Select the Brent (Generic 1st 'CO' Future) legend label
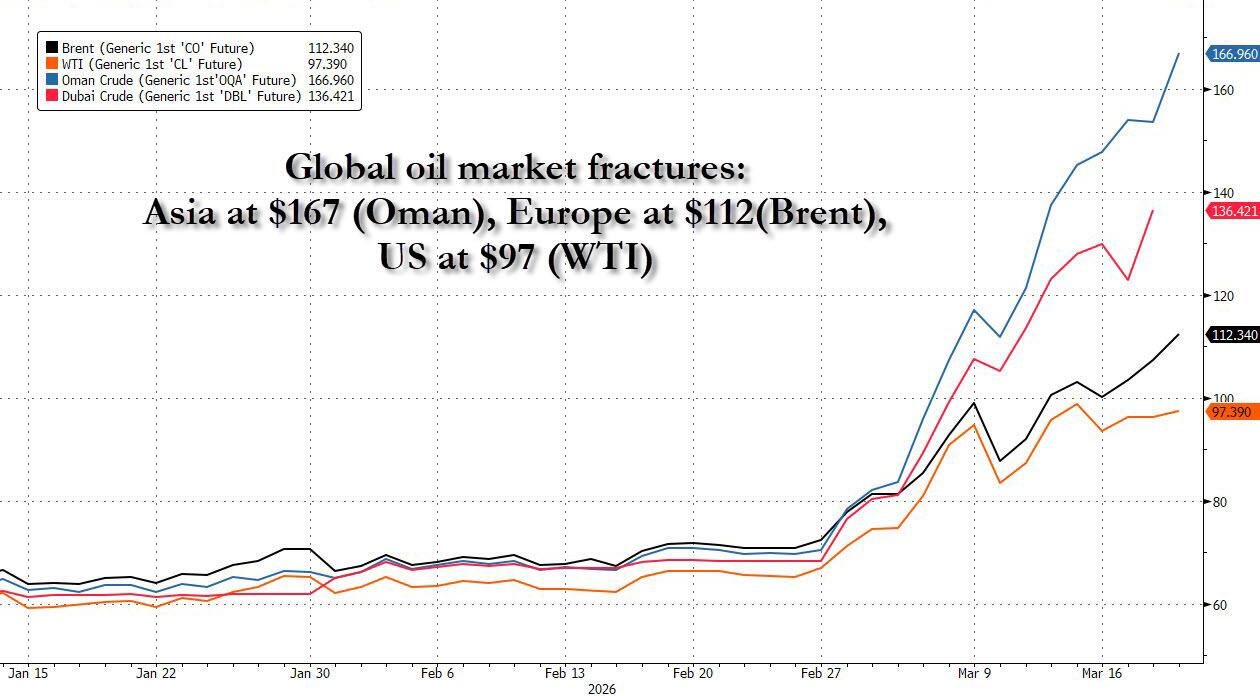 [x=158, y=48]
